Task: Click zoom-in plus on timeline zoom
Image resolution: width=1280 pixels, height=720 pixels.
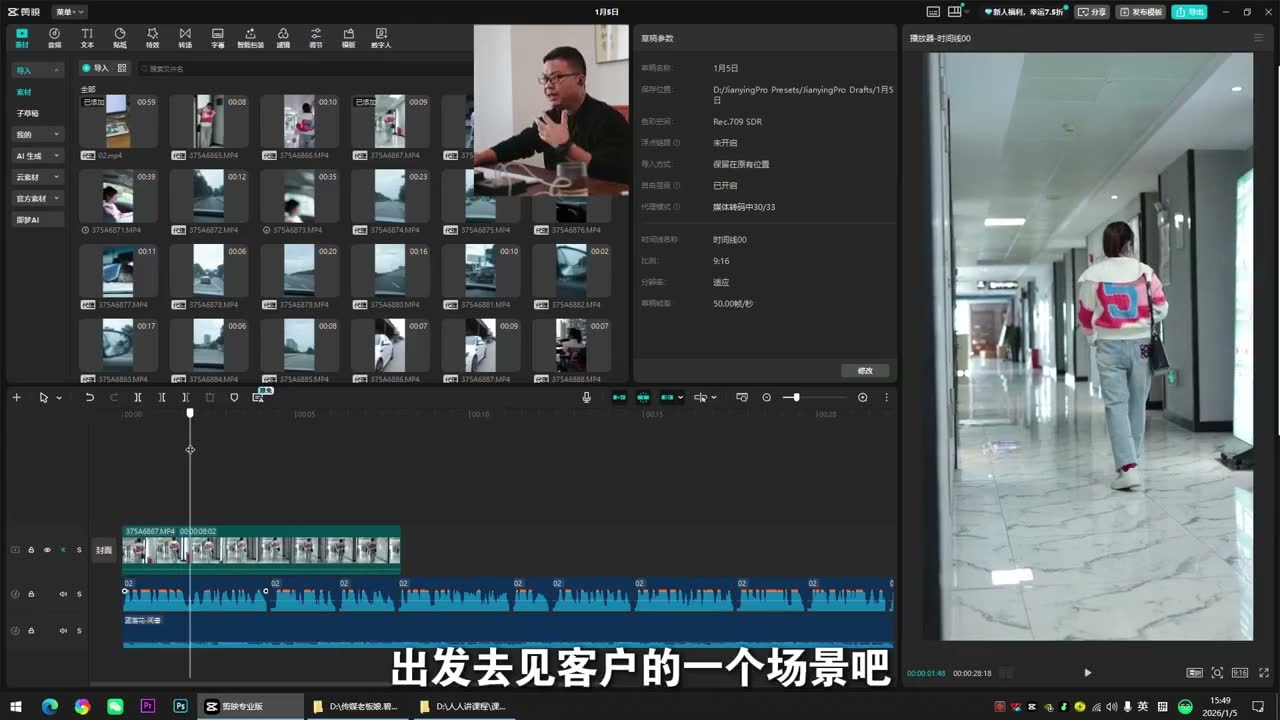Action: point(863,397)
